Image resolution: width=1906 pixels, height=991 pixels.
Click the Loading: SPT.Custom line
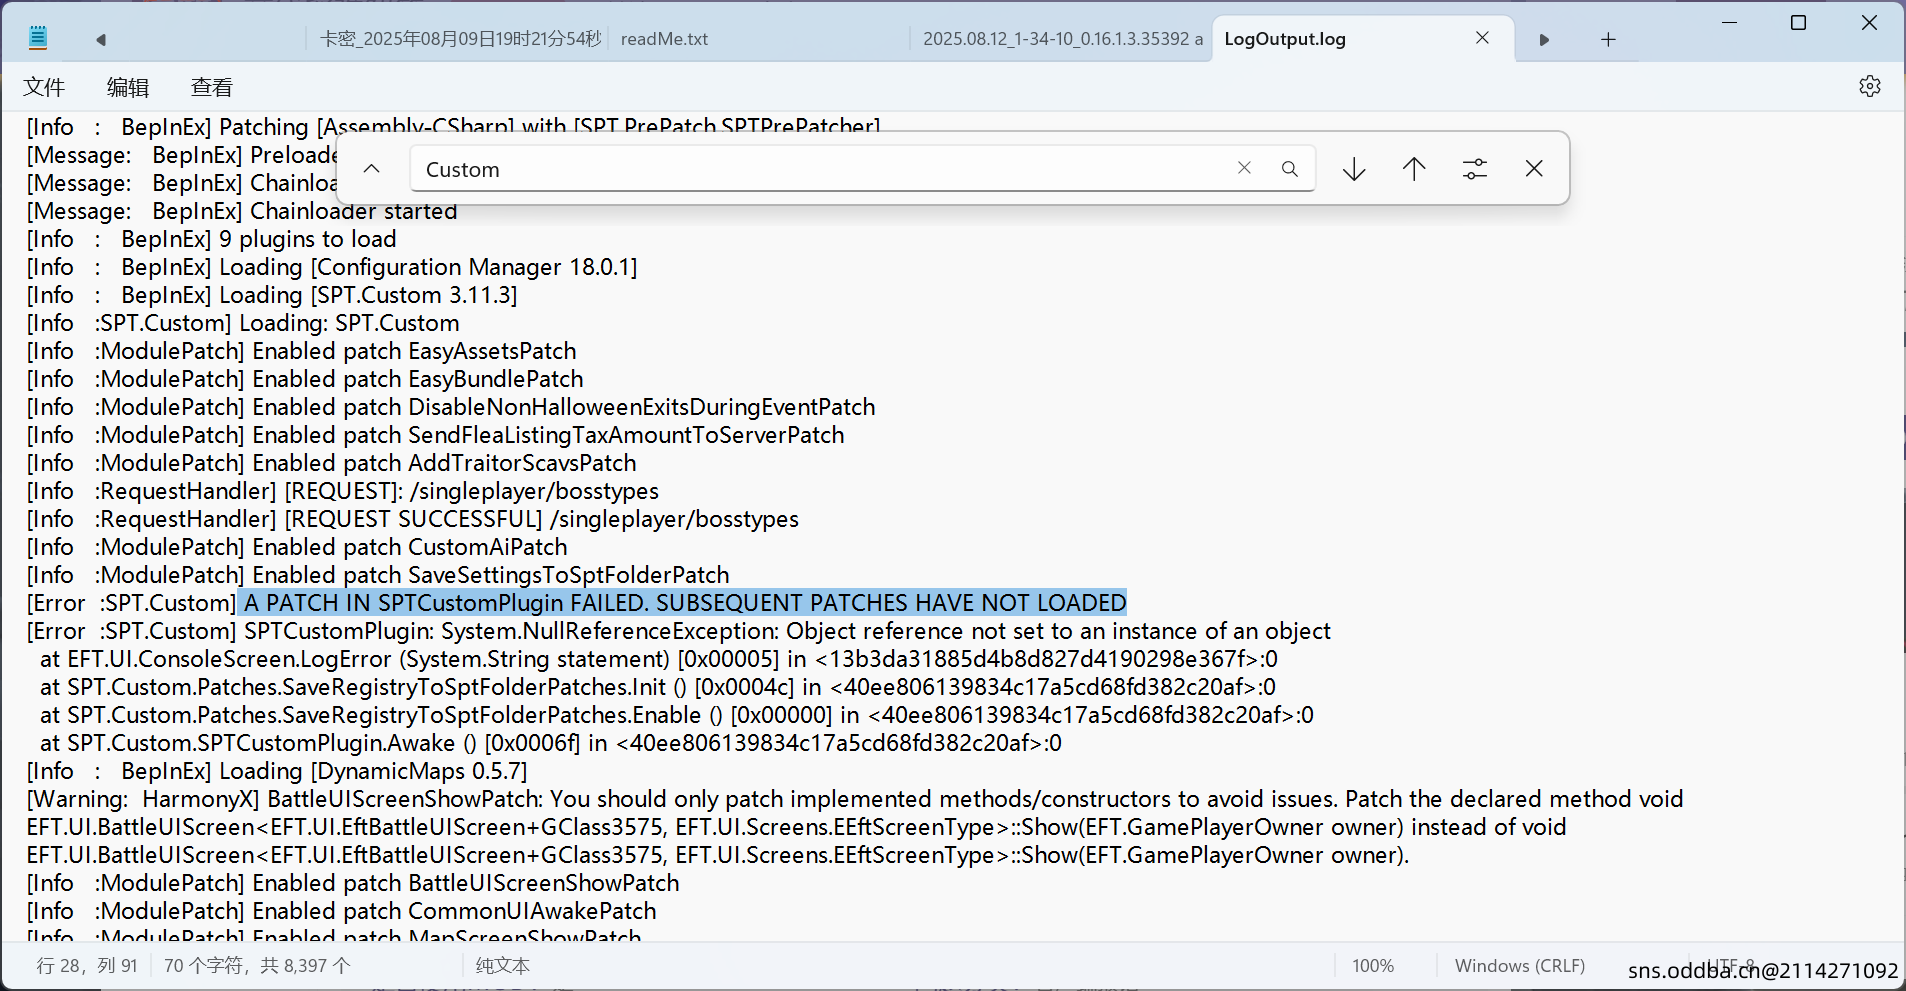coord(243,323)
